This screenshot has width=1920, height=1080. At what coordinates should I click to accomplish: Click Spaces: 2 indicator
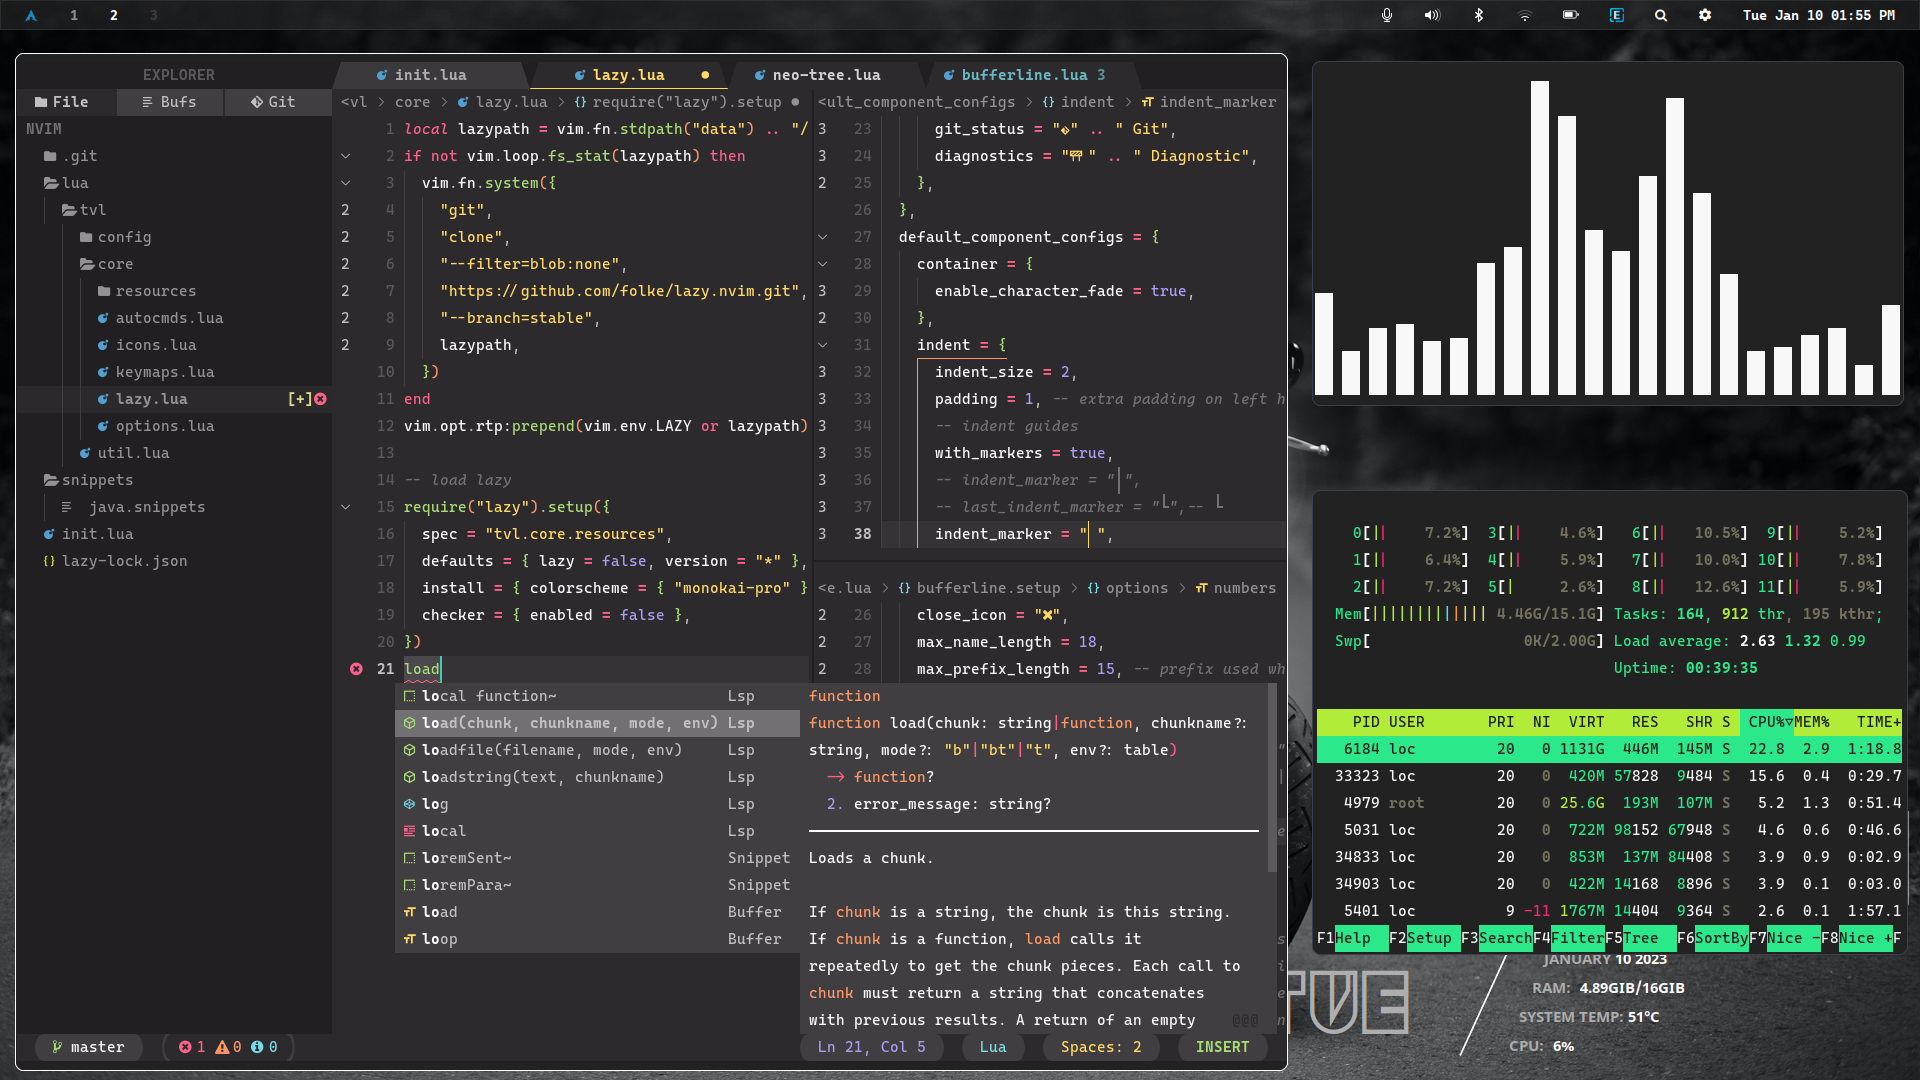(1101, 1047)
